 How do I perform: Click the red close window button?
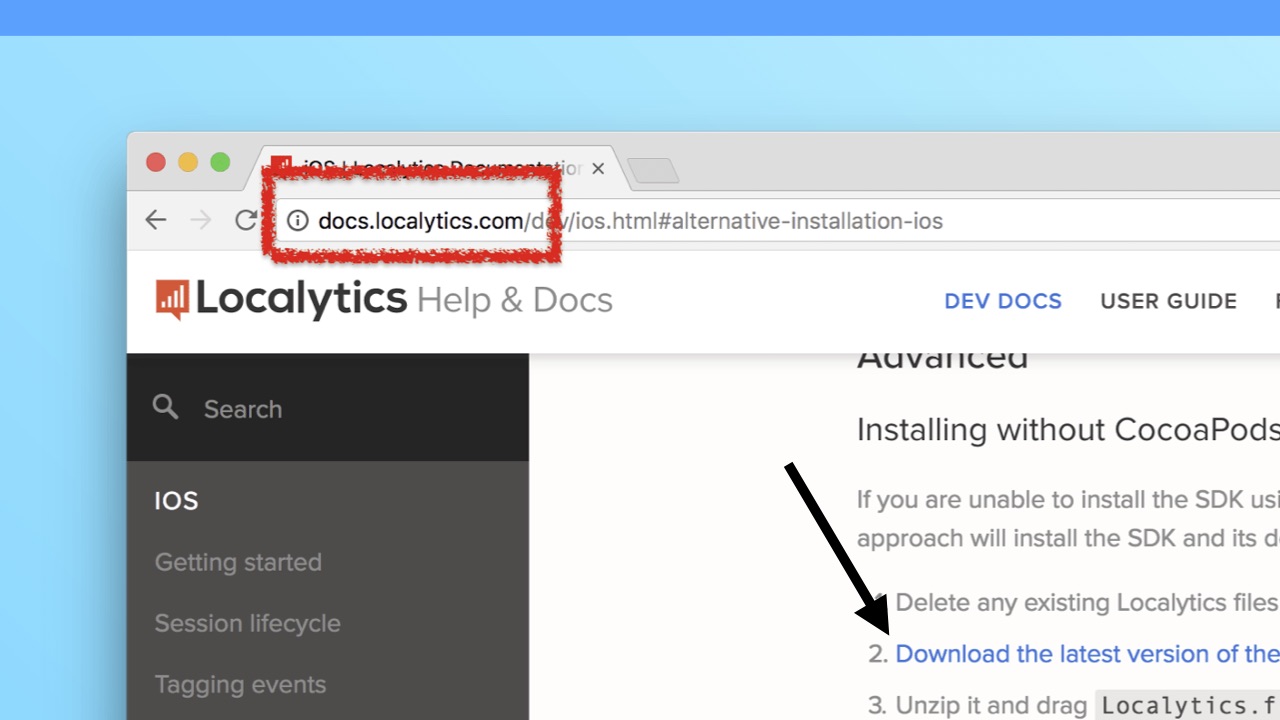pos(156,162)
